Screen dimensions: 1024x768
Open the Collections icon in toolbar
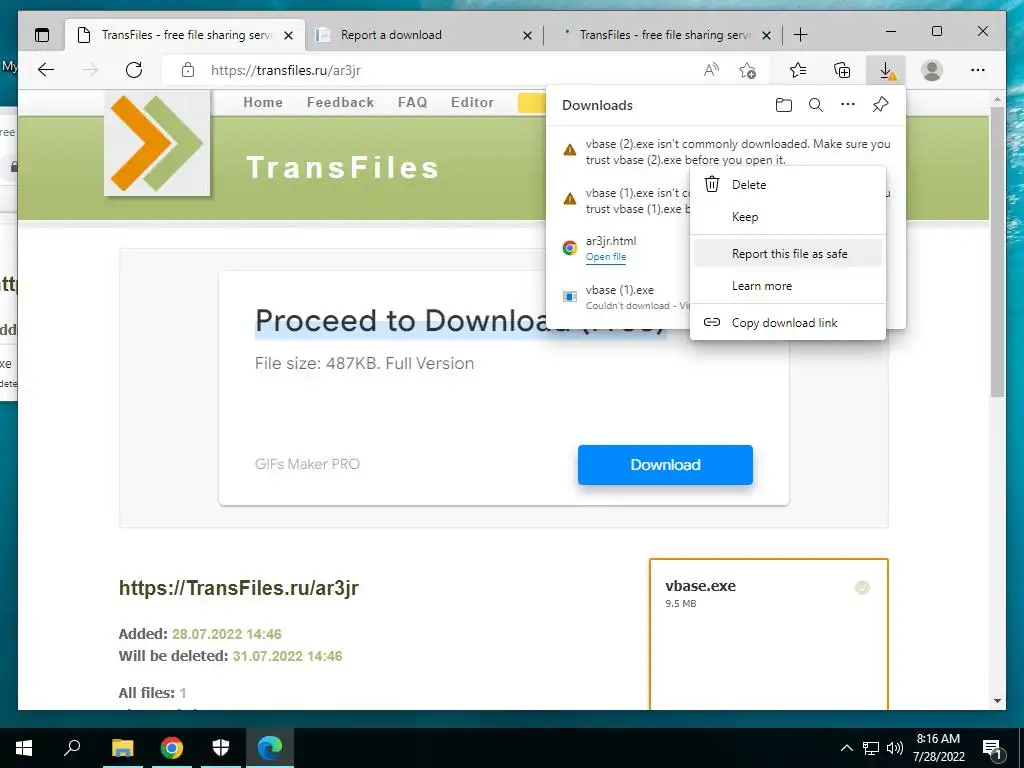(x=842, y=70)
